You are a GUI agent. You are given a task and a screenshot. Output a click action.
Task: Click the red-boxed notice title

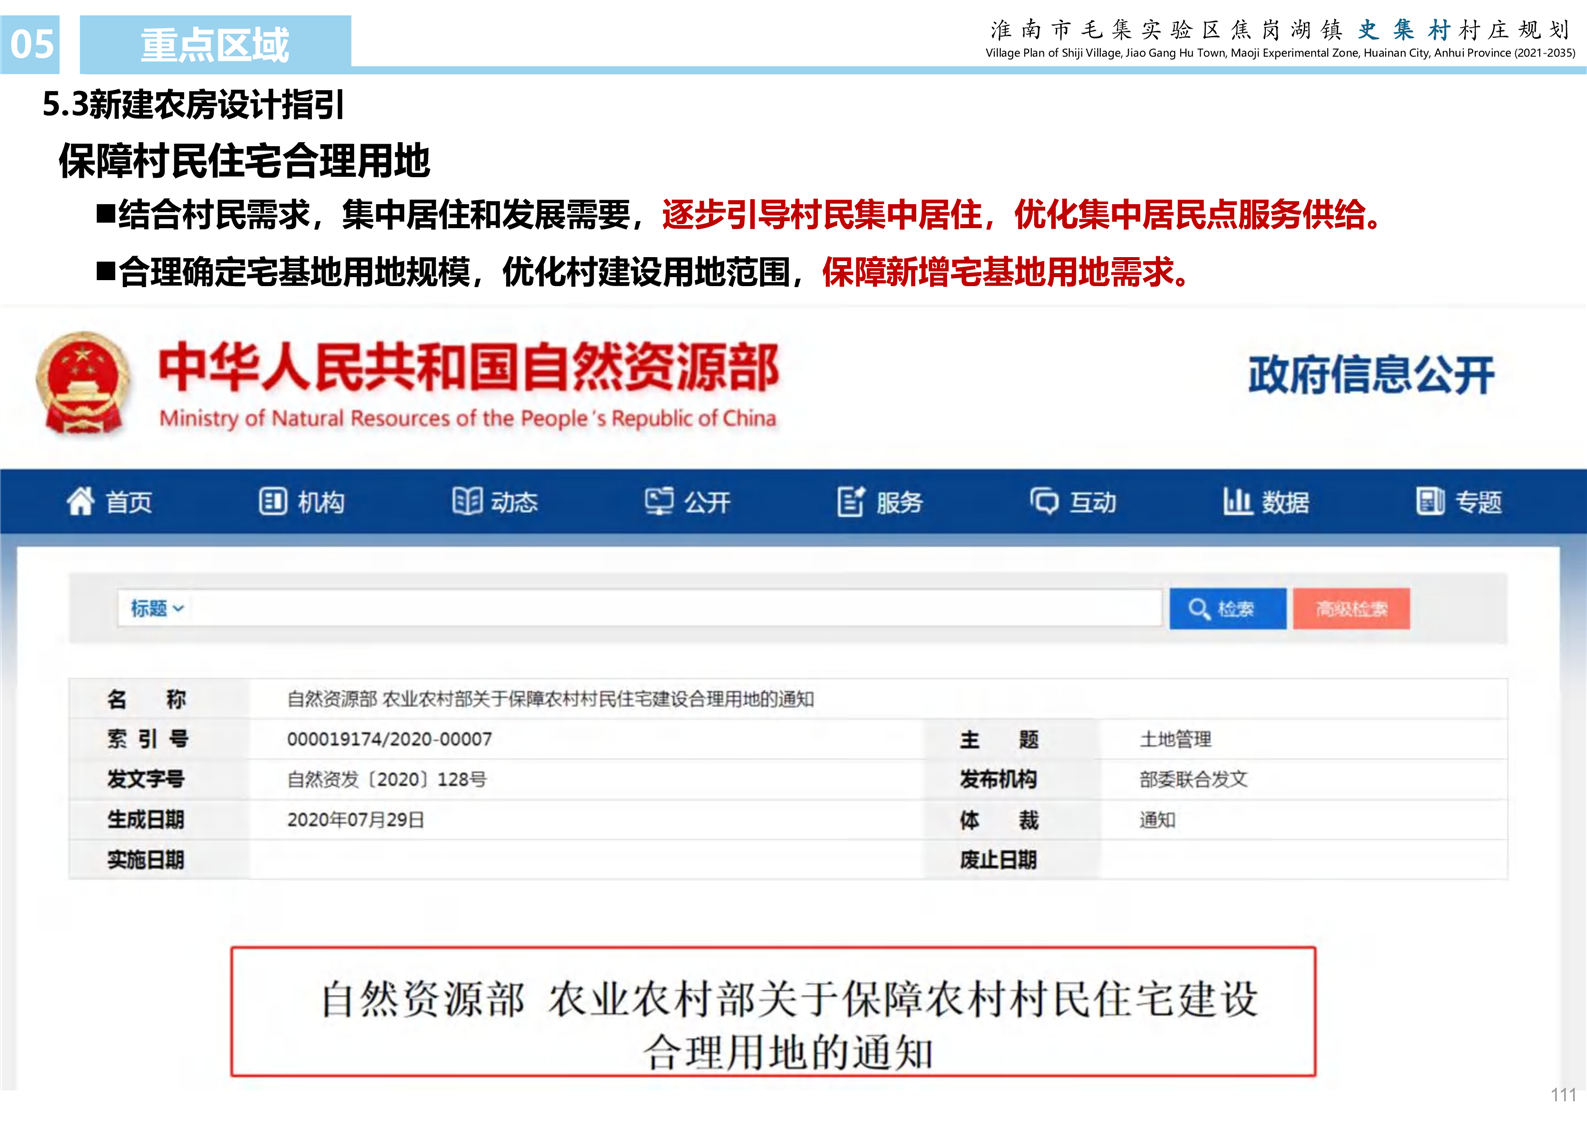(788, 1023)
